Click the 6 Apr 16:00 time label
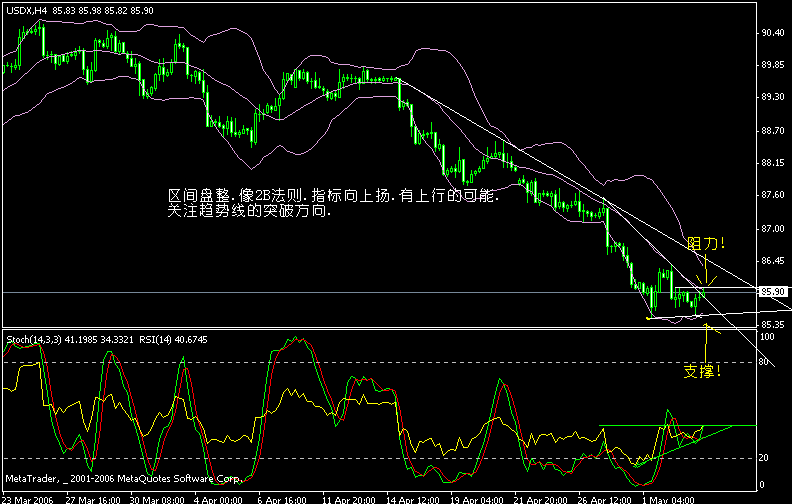The width and height of the screenshot is (792, 504). (x=282, y=499)
